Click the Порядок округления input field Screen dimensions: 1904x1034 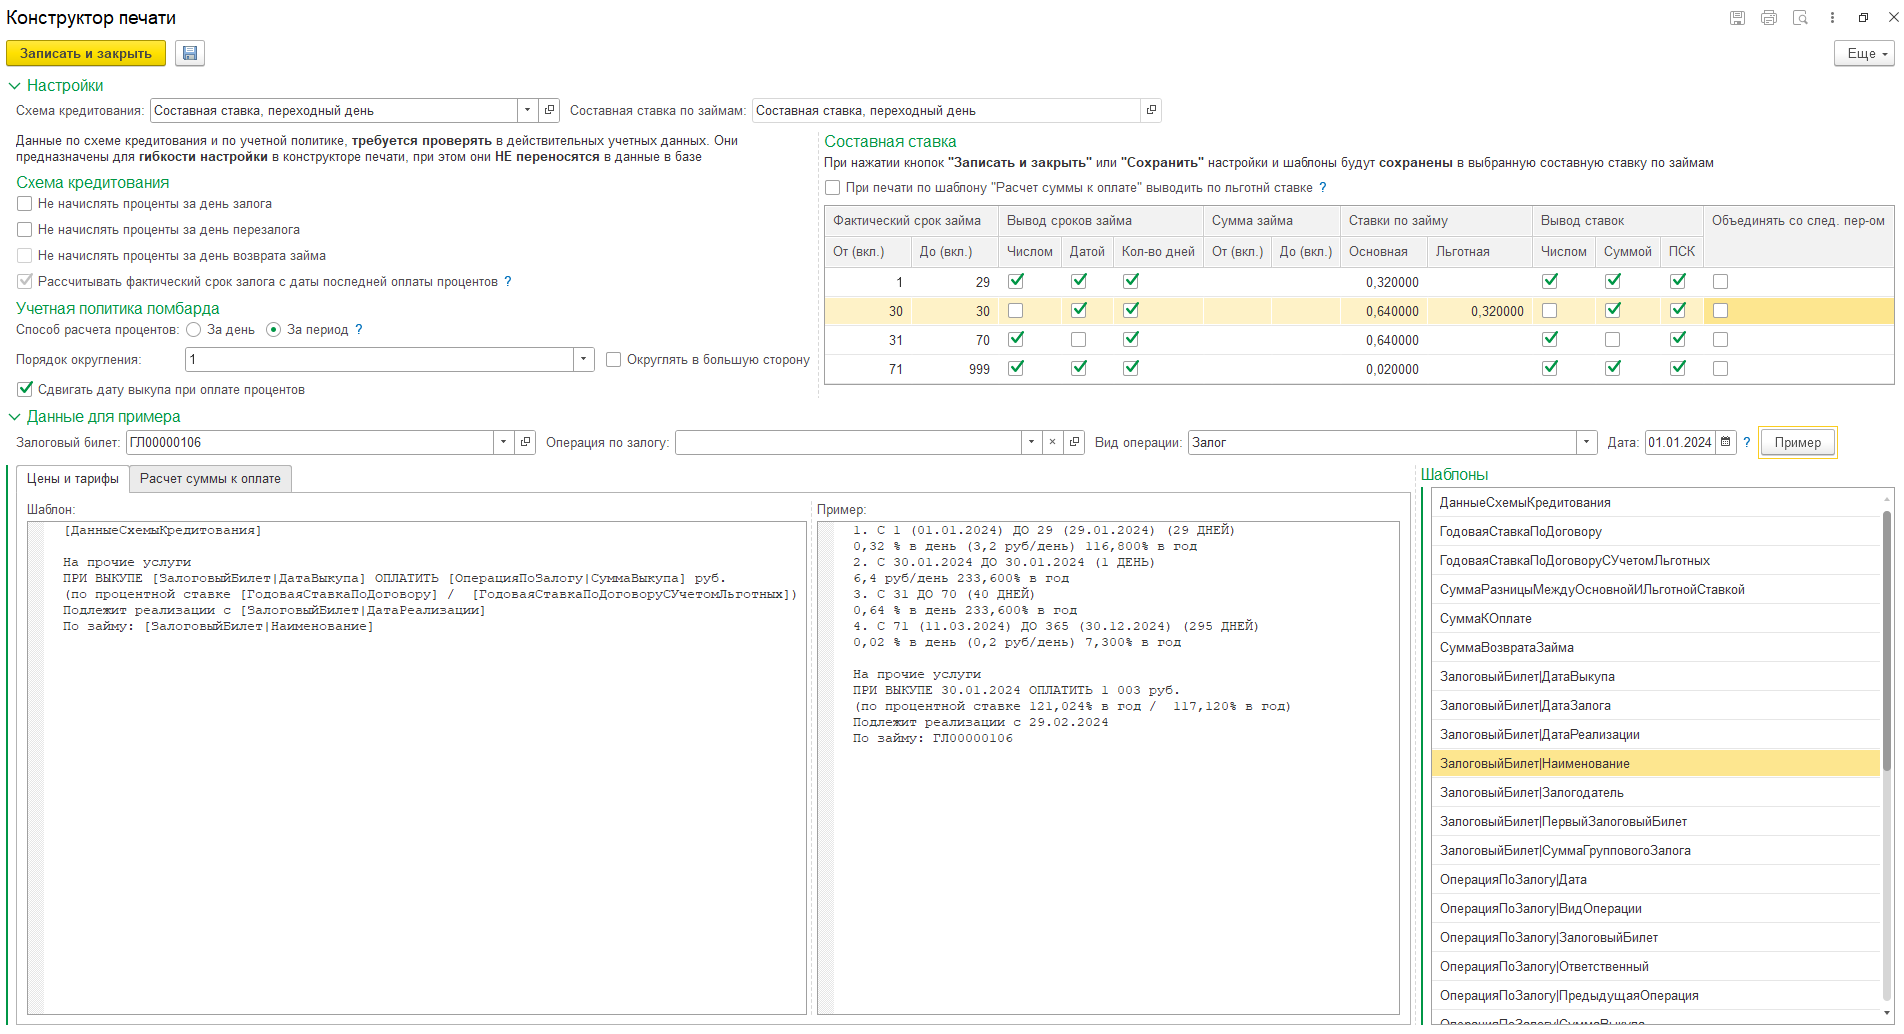[x=380, y=359]
